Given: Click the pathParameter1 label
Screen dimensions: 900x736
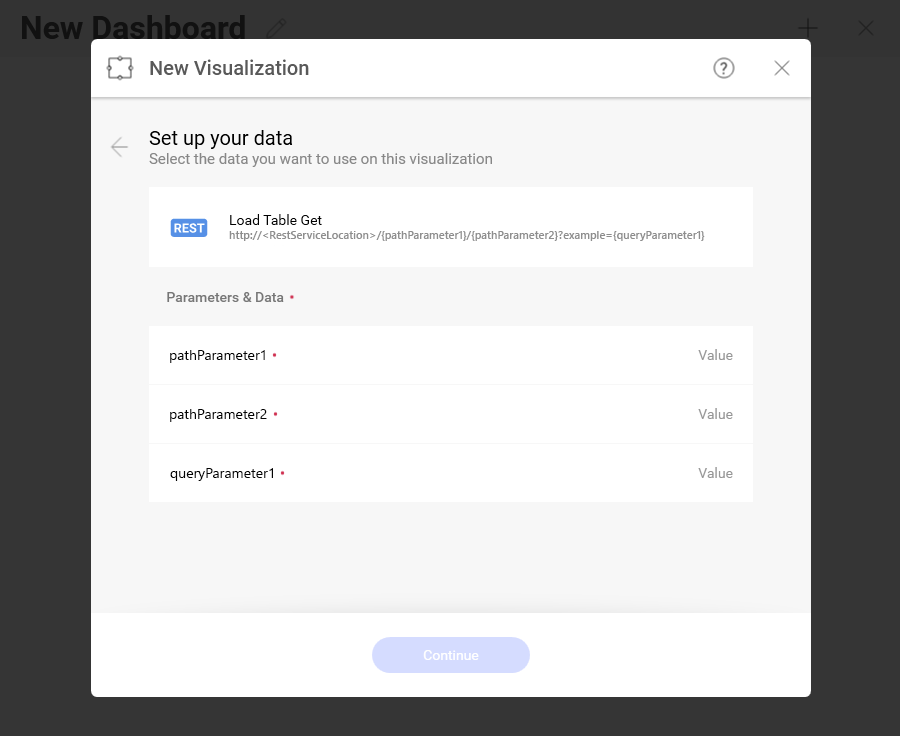Looking at the screenshot, I should pyautogui.click(x=218, y=355).
